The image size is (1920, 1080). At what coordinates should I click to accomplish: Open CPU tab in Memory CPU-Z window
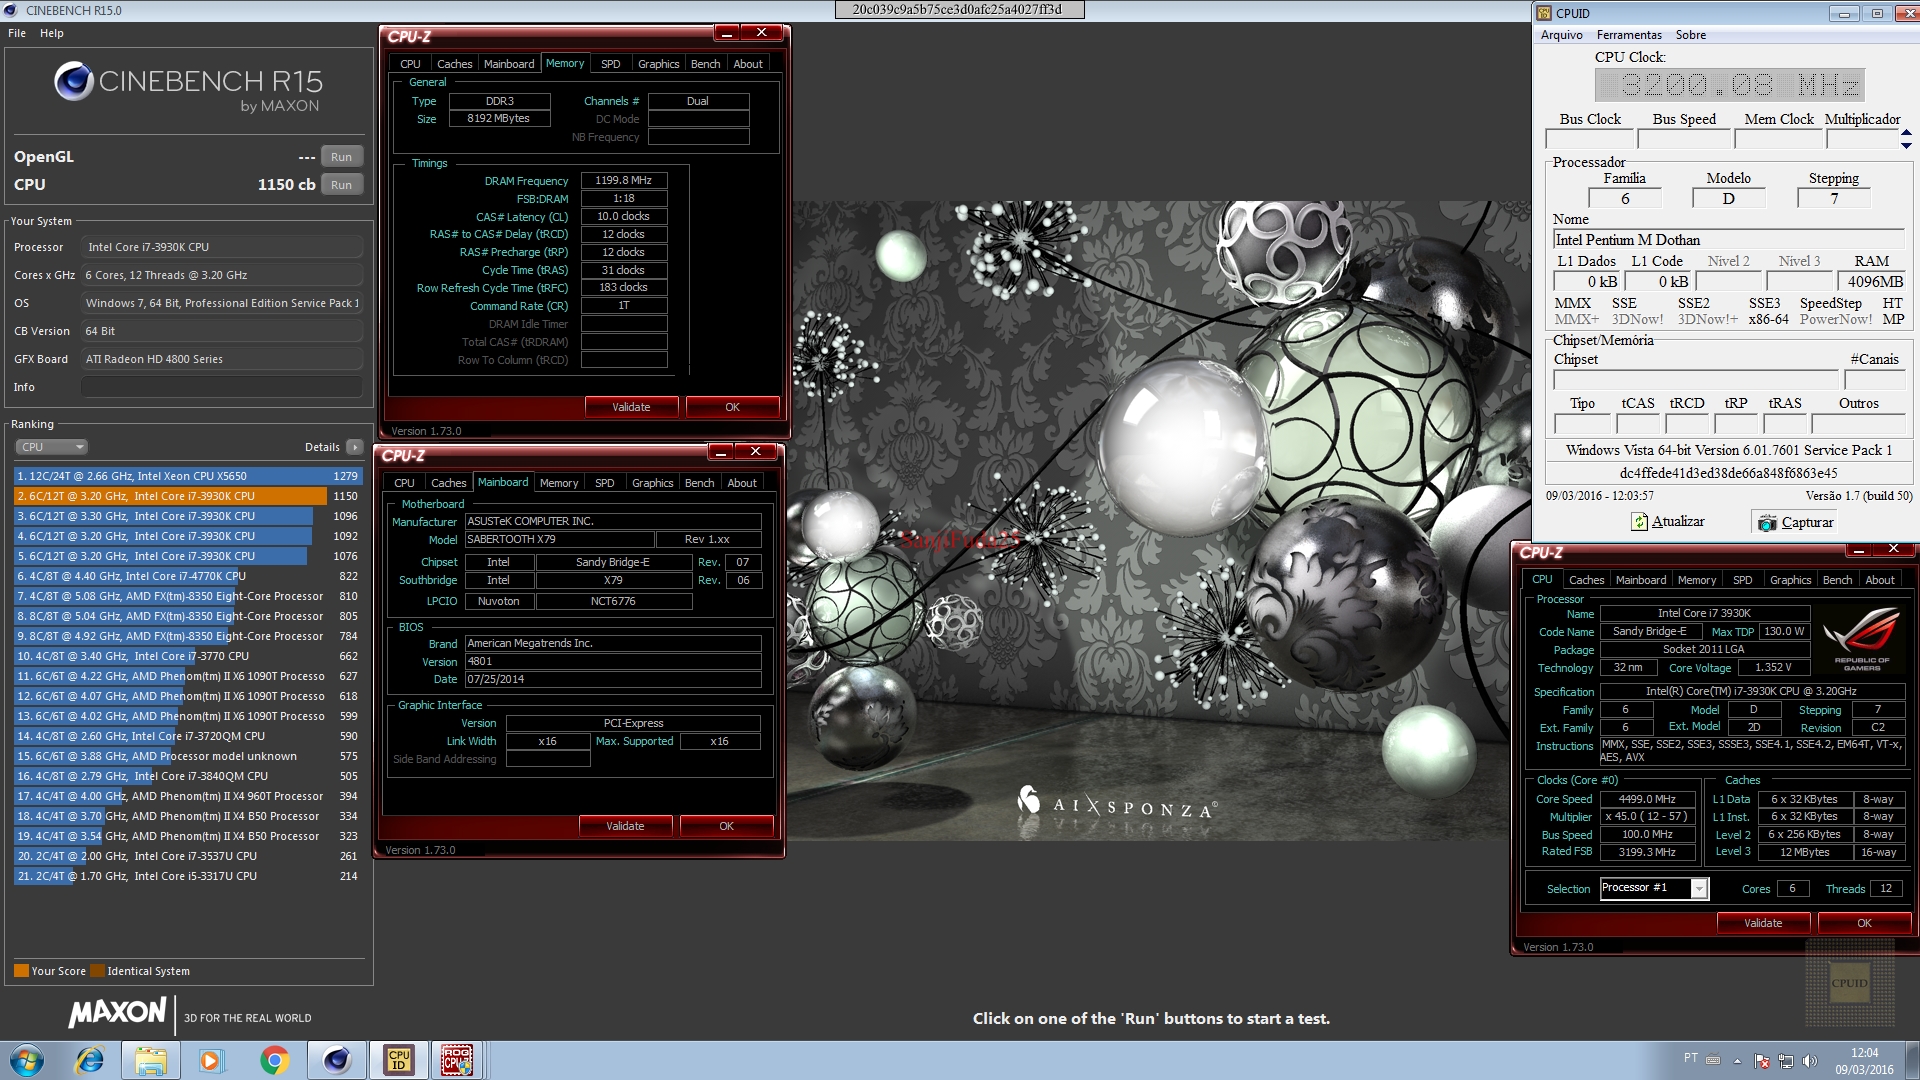click(x=410, y=64)
